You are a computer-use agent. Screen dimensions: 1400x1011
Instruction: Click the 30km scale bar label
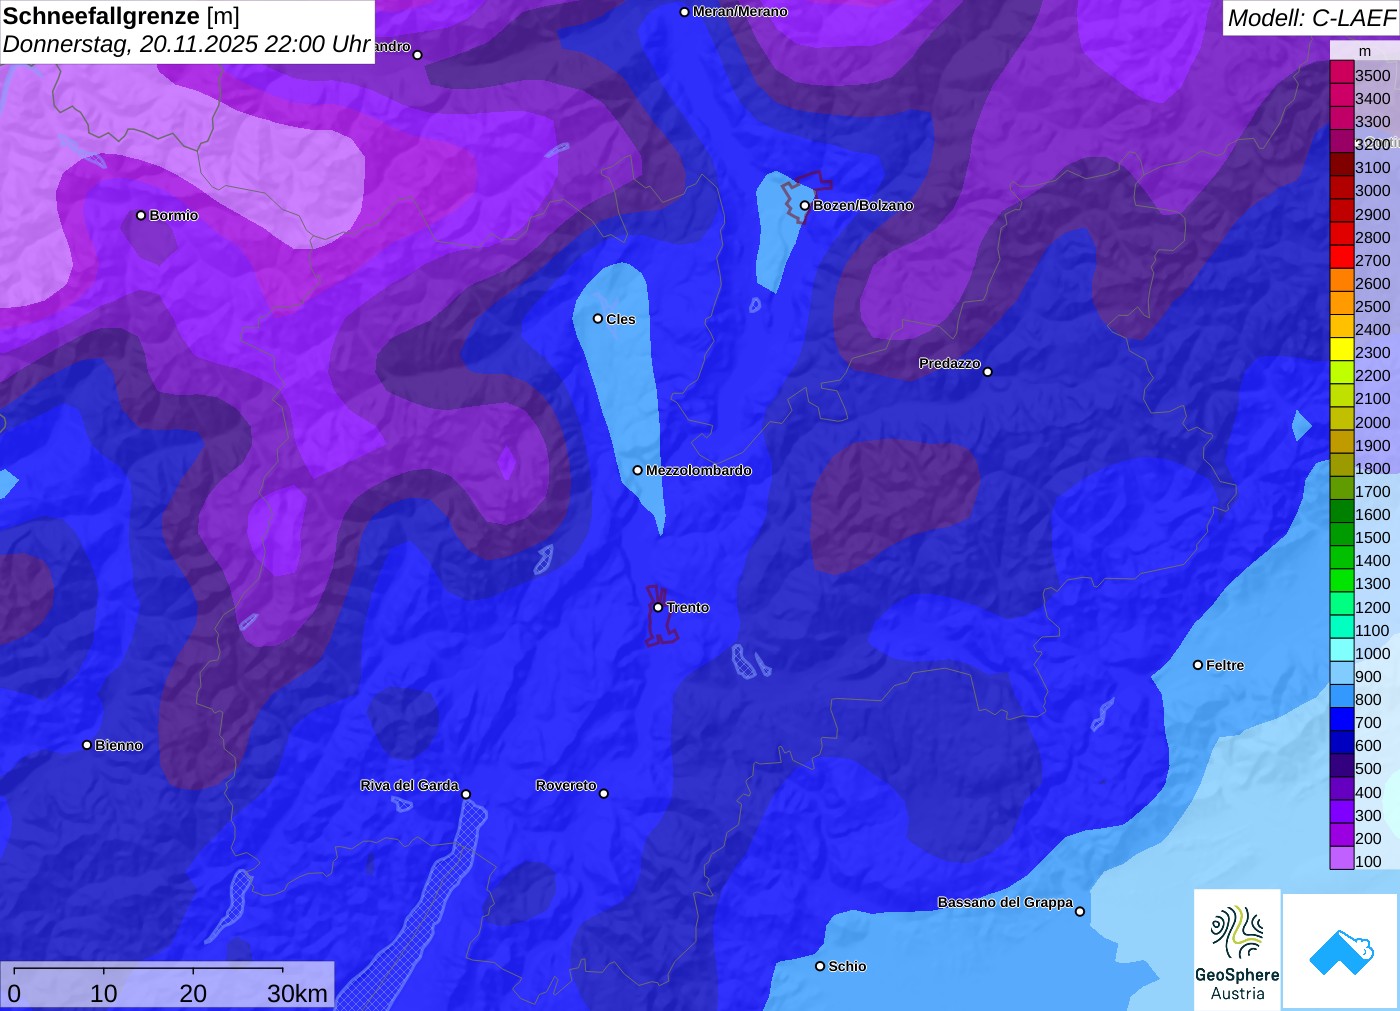click(x=297, y=993)
